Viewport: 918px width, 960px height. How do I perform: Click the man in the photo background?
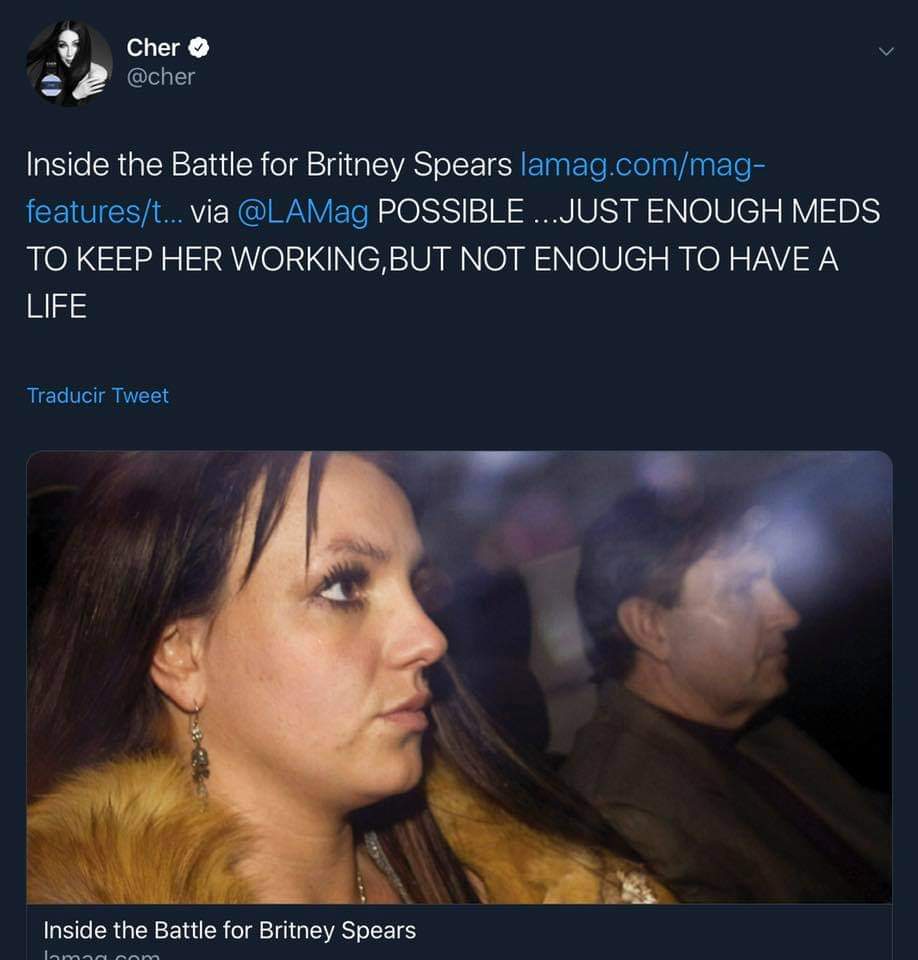point(700,640)
